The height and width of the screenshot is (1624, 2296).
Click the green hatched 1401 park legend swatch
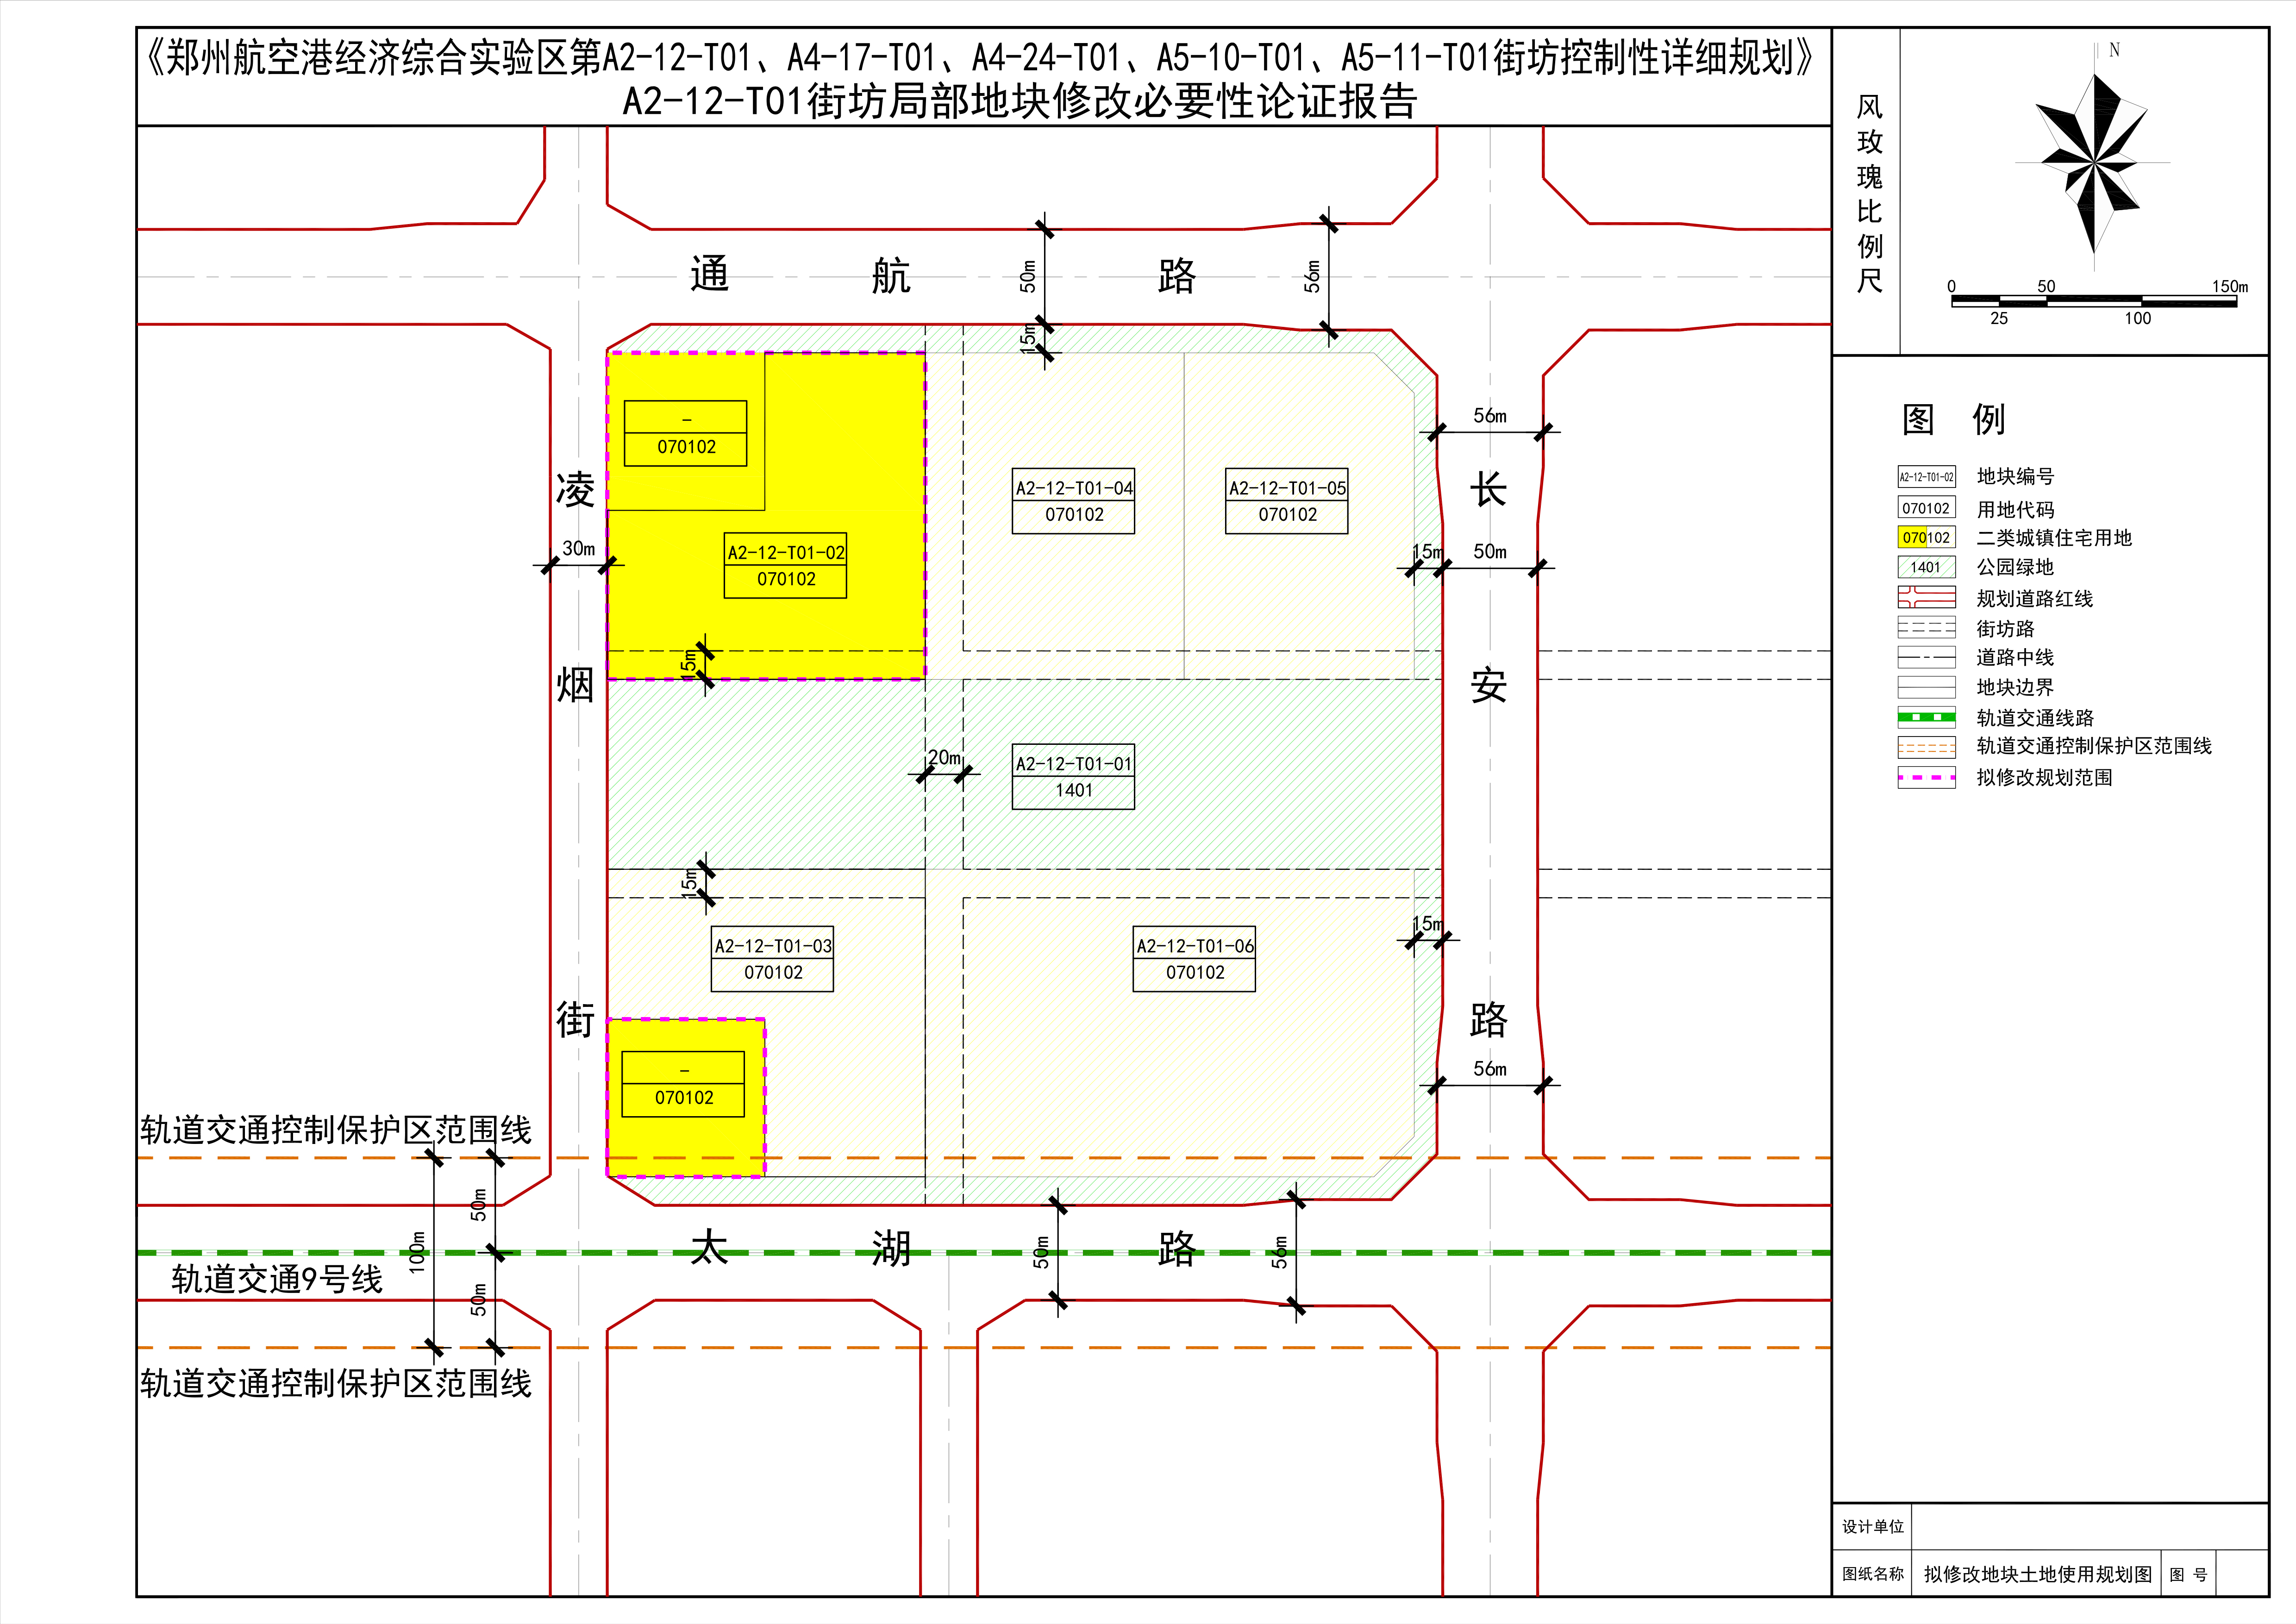(1926, 567)
